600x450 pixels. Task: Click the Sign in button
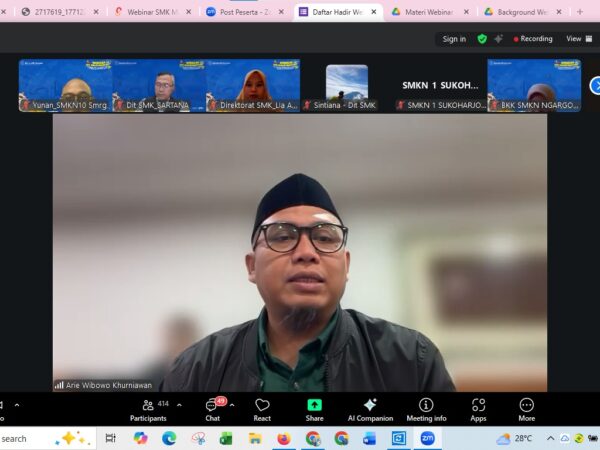454,39
